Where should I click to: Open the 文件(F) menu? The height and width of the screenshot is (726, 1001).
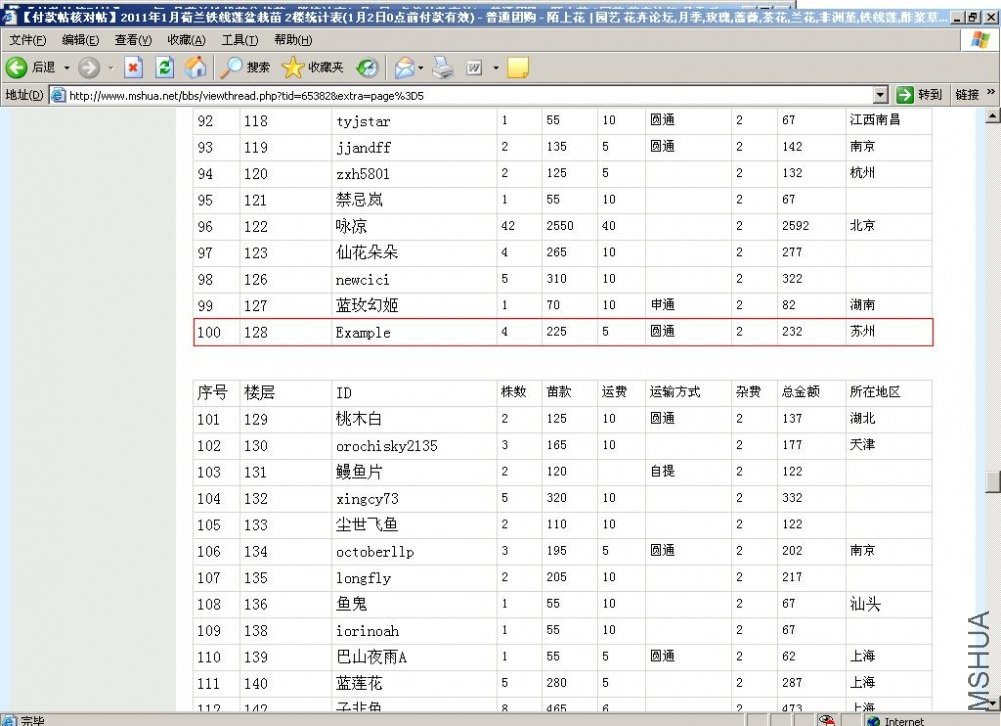tap(27, 40)
